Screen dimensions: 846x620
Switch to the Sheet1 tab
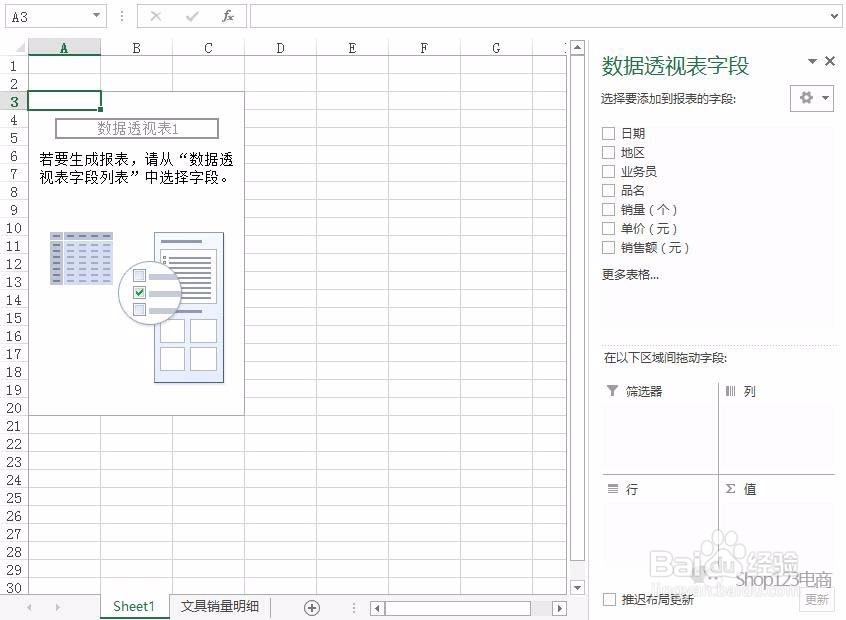click(134, 607)
